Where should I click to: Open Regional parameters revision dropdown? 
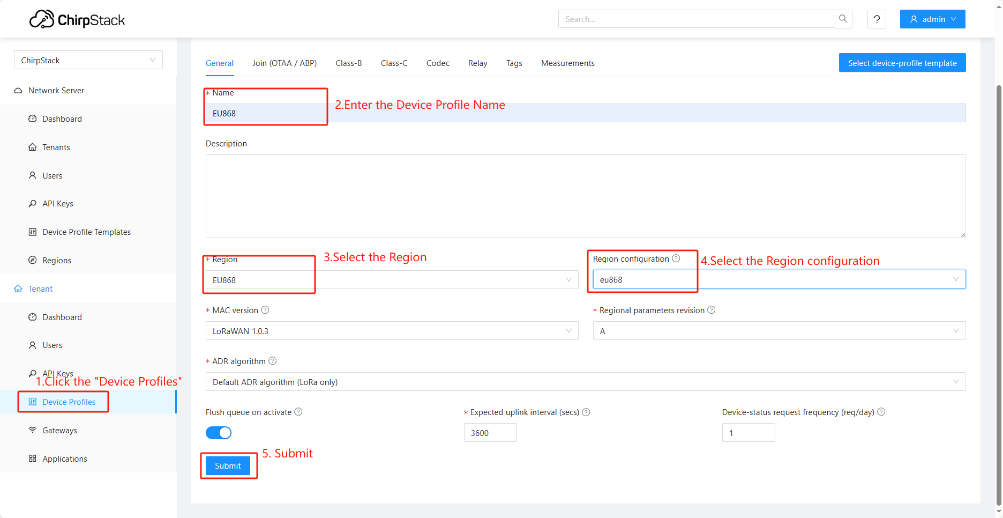click(779, 331)
